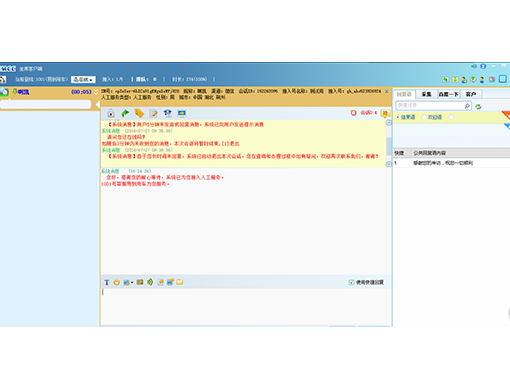Click the blue grid layout icon

pyautogui.click(x=503, y=79)
